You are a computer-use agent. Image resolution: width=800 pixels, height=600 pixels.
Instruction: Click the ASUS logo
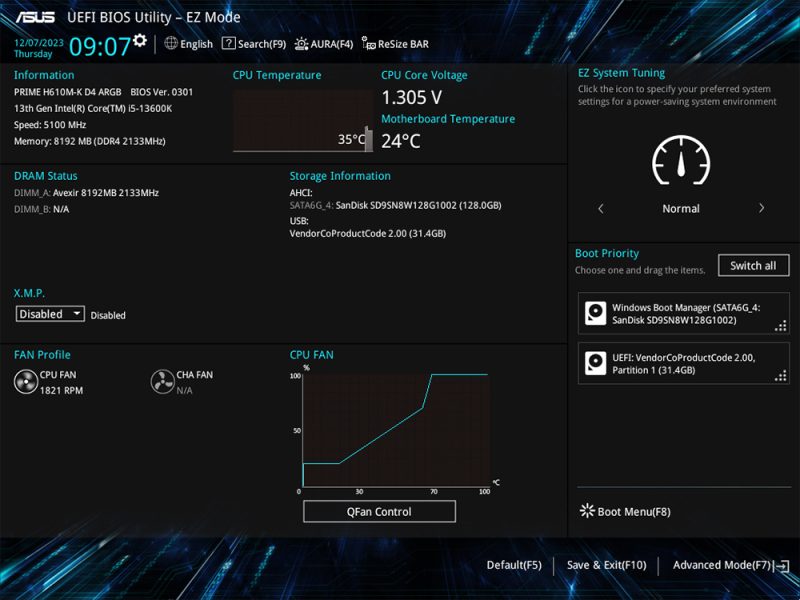(x=35, y=17)
